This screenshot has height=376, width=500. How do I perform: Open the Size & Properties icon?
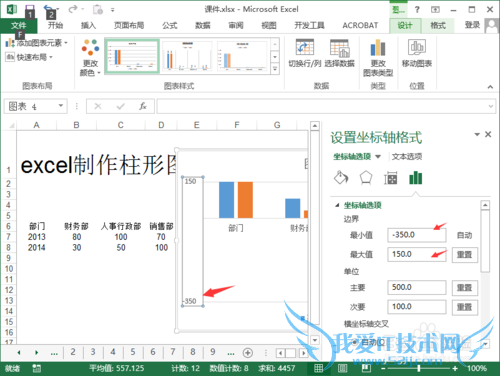point(390,178)
